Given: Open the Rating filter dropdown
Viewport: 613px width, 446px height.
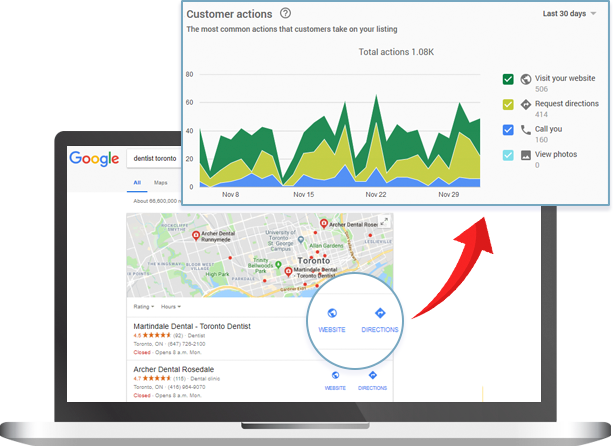Looking at the screenshot, I should [145, 307].
